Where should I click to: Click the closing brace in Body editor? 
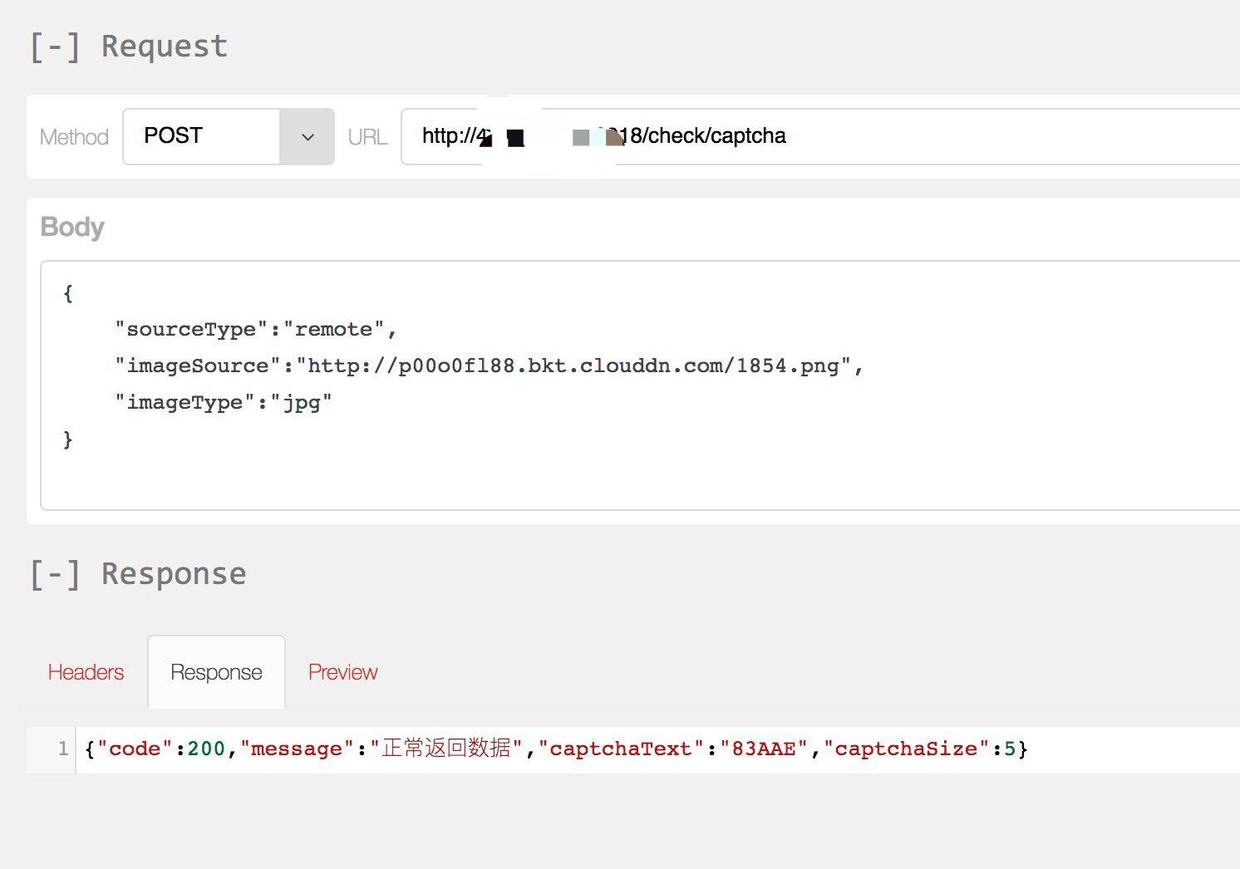pyautogui.click(x=68, y=439)
